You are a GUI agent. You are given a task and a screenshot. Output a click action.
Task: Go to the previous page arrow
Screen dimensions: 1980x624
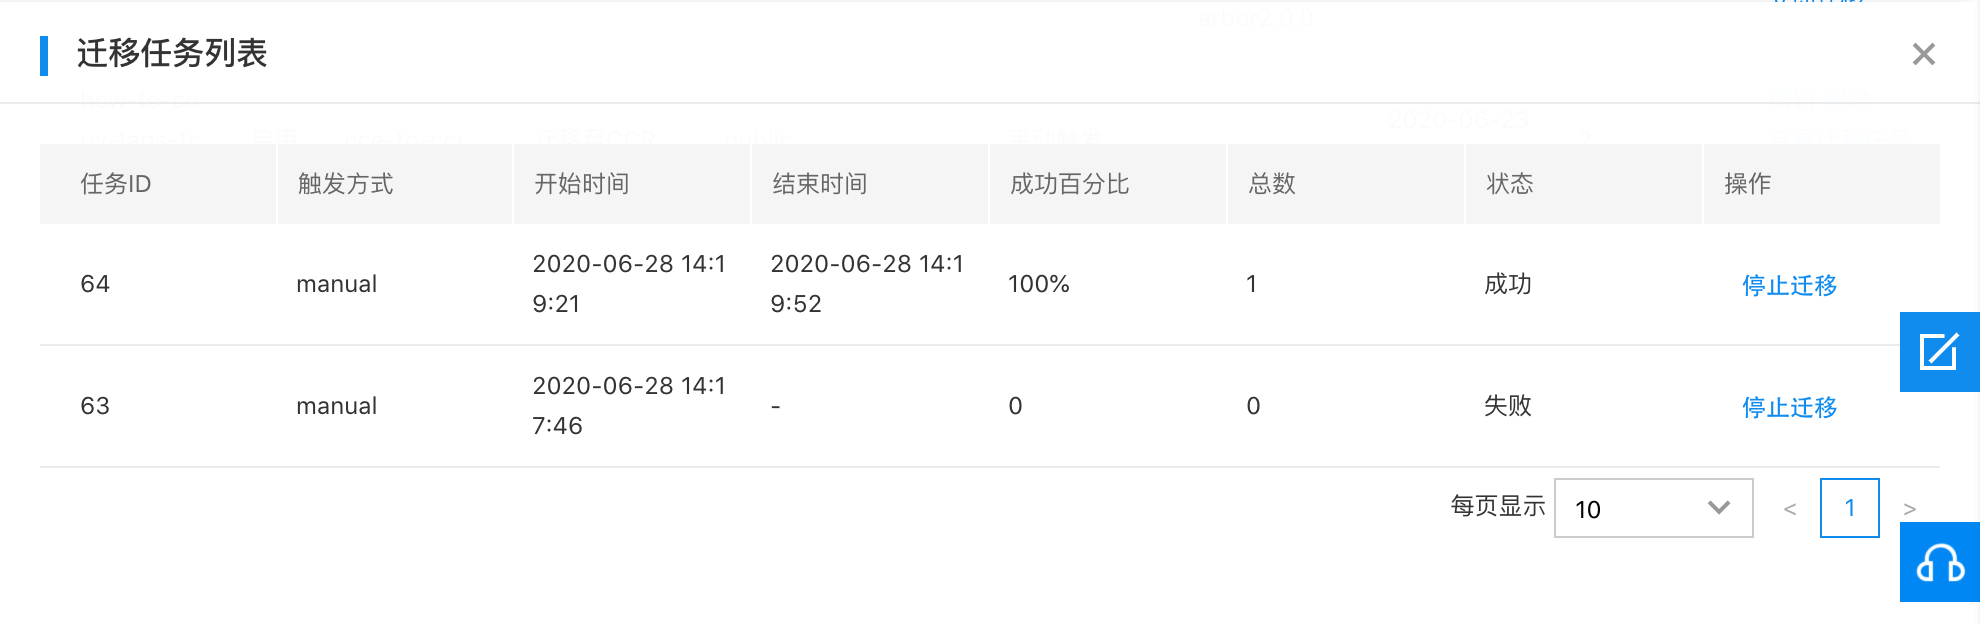[x=1790, y=509]
